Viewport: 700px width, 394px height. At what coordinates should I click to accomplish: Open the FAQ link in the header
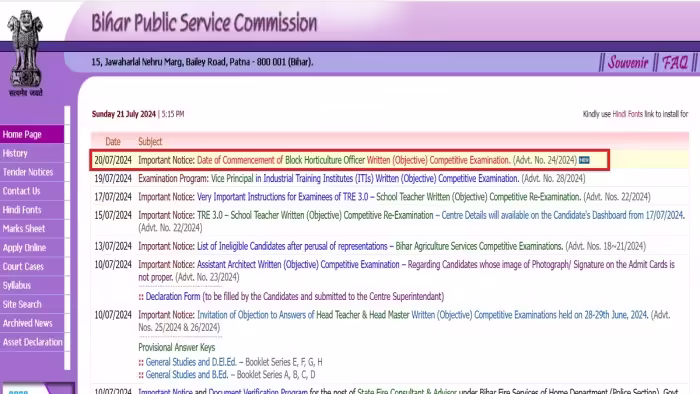[675, 62]
